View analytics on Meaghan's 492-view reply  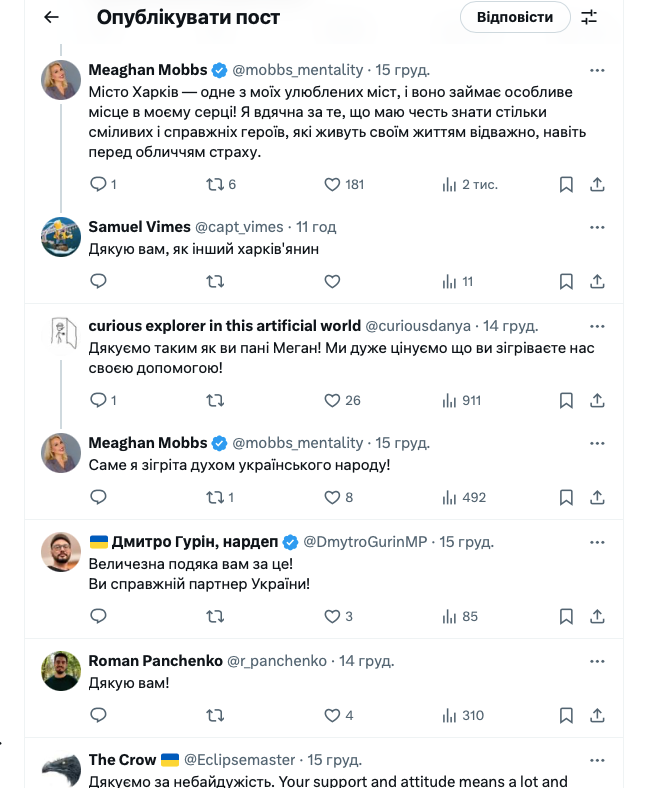(x=449, y=497)
